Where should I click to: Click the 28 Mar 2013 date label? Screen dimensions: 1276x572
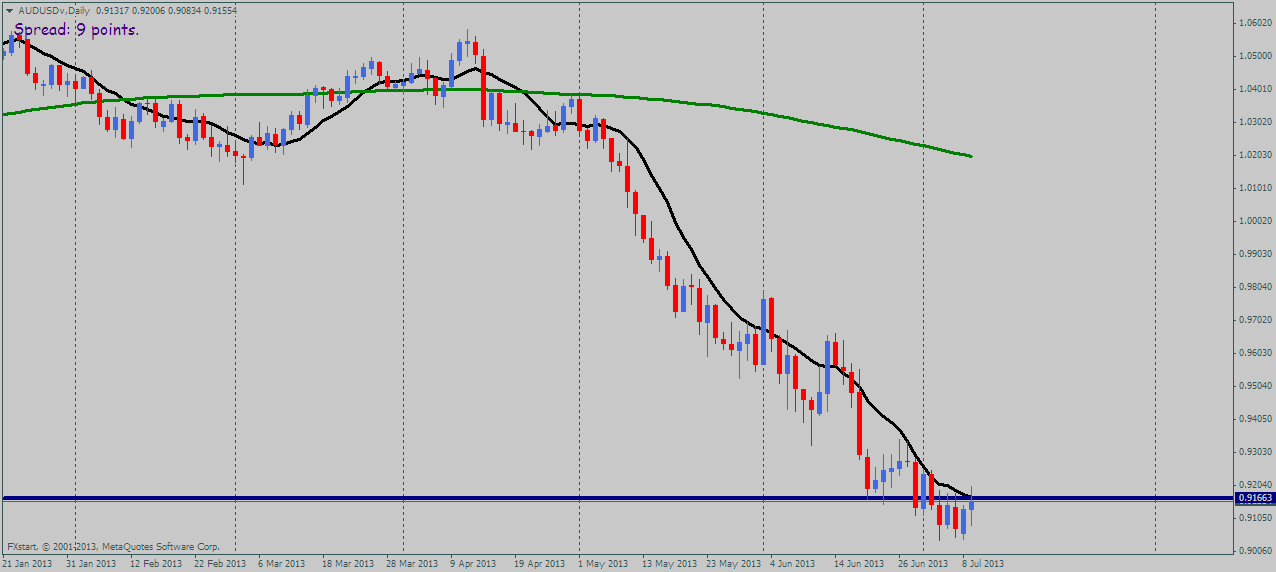point(413,564)
